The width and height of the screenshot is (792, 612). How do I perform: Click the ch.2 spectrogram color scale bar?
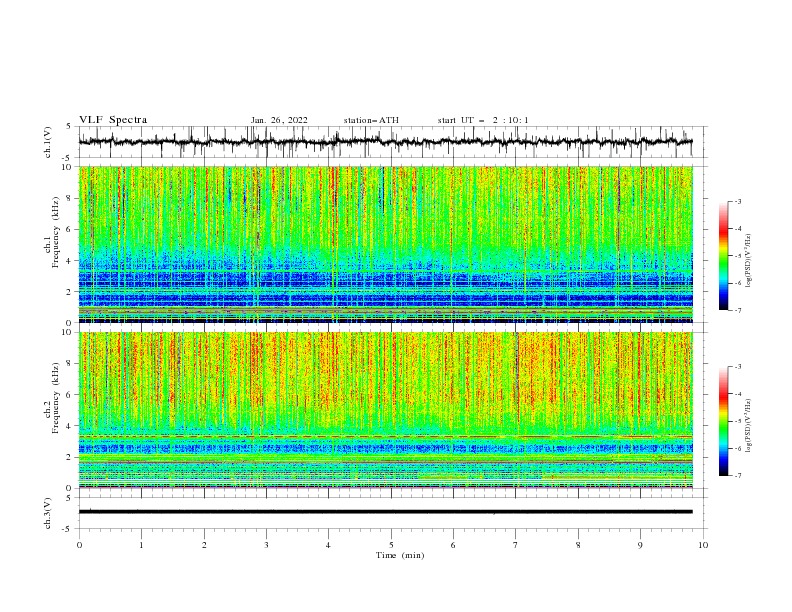coord(724,421)
